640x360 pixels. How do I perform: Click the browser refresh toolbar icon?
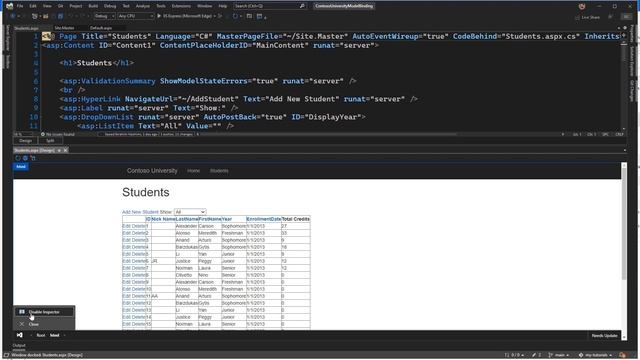tap(235, 16)
